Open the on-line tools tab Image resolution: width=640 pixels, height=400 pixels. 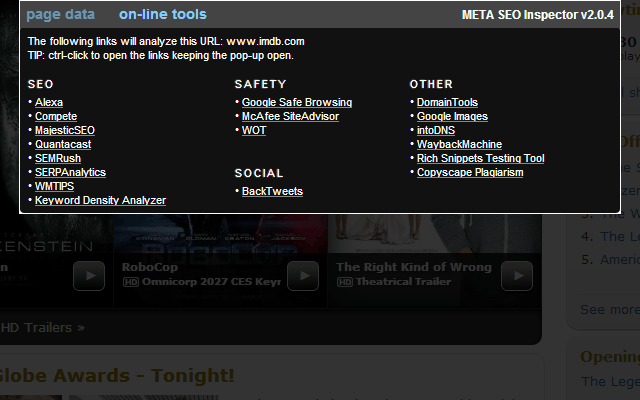(163, 15)
